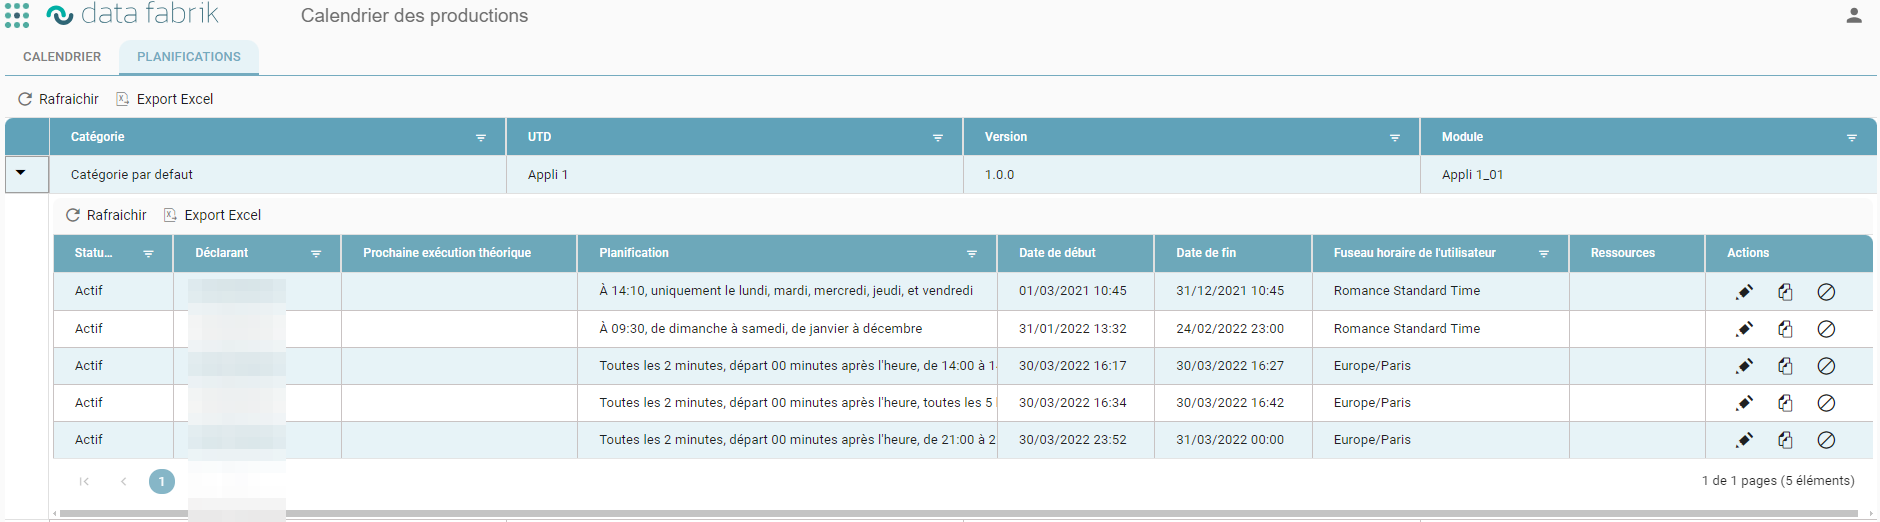Duplicate the planification starting 01/03/2021 10:45
Screen dimensions: 1880x522
(1785, 292)
